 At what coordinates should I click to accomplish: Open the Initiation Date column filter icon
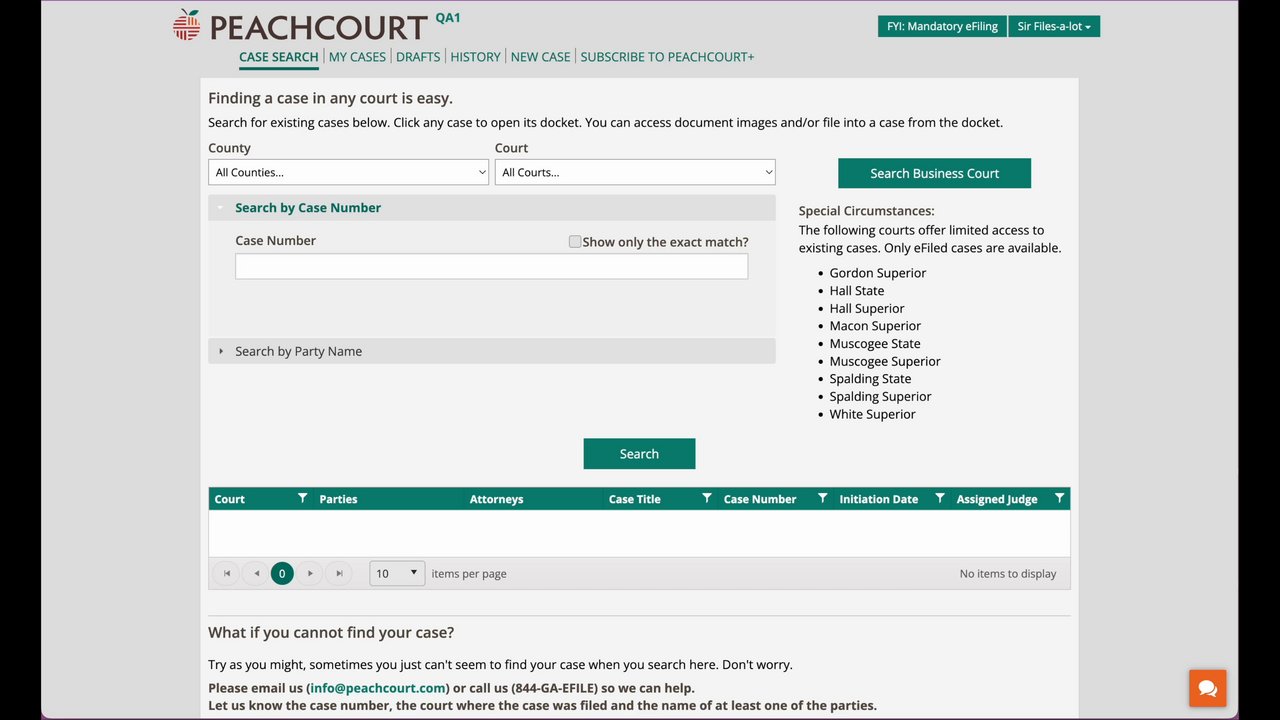point(939,498)
